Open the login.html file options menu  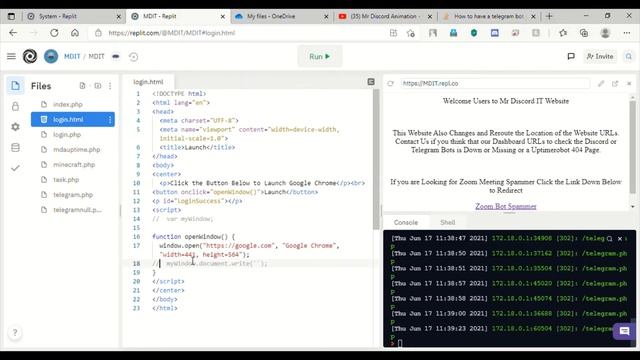click(110, 120)
